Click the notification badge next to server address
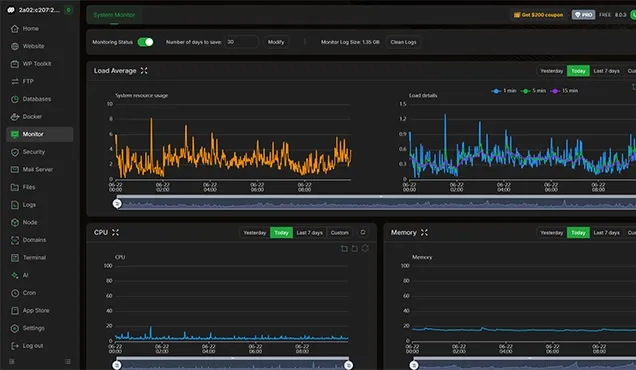Viewport: 636px width, 370px height. (69, 10)
